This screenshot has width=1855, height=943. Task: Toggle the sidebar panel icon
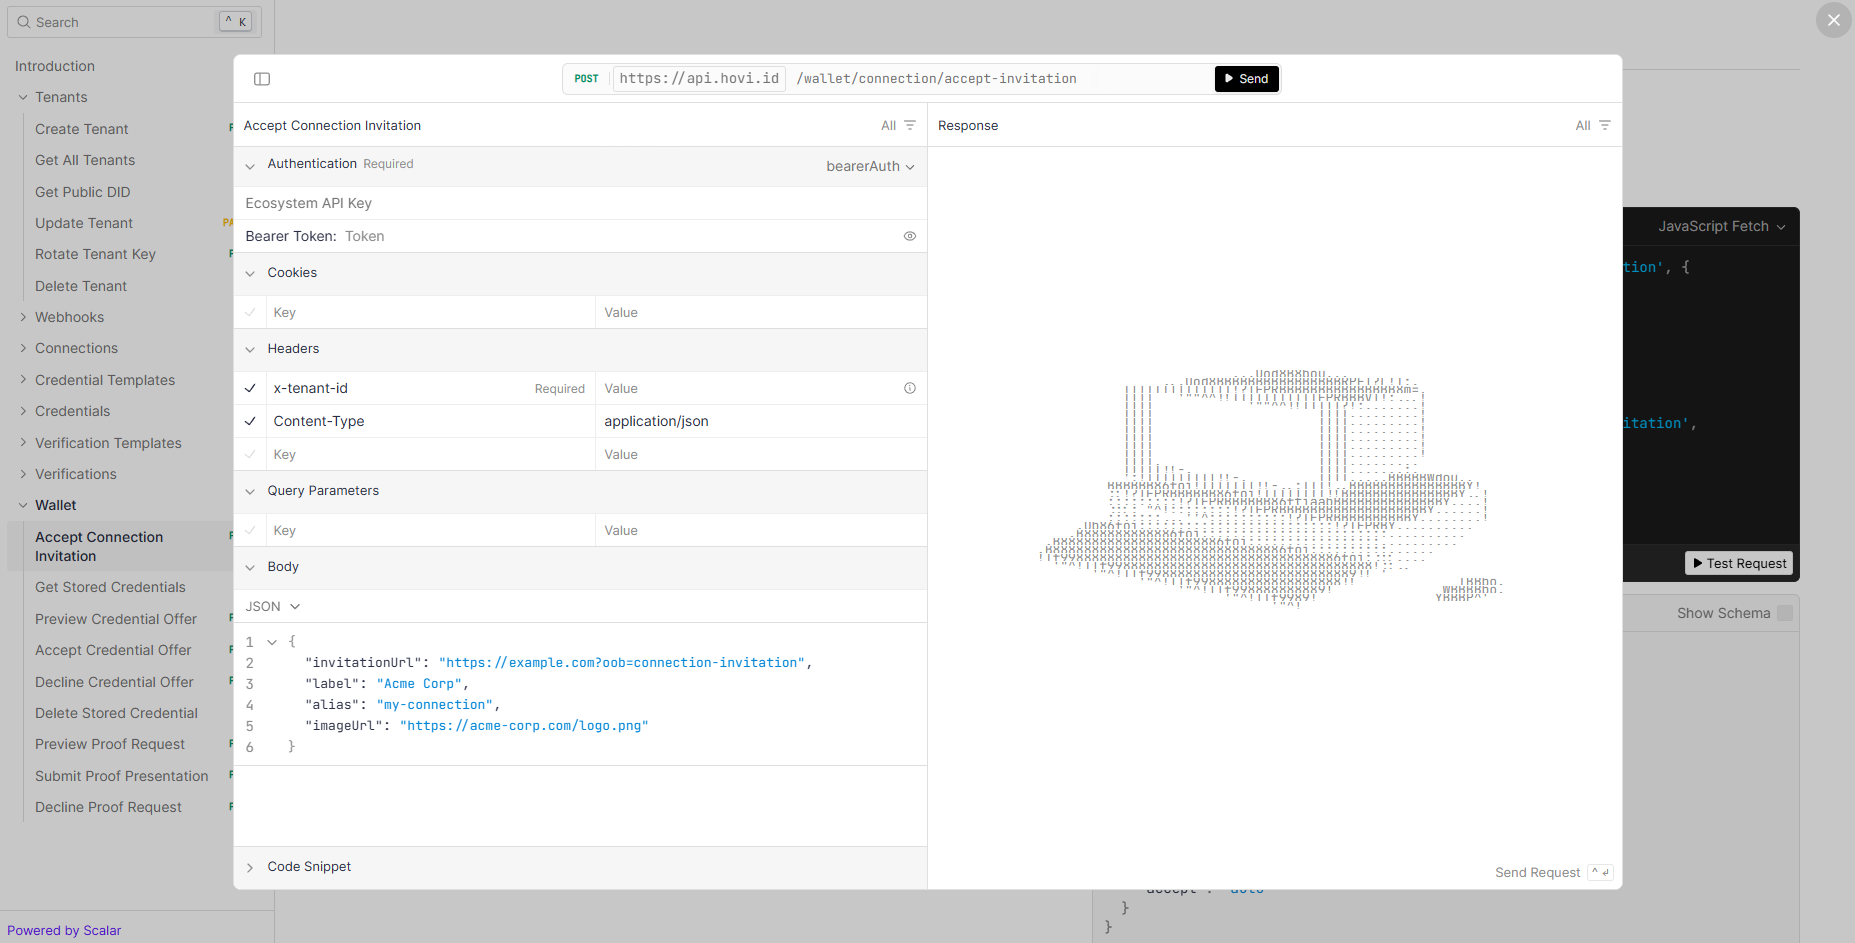tap(262, 79)
